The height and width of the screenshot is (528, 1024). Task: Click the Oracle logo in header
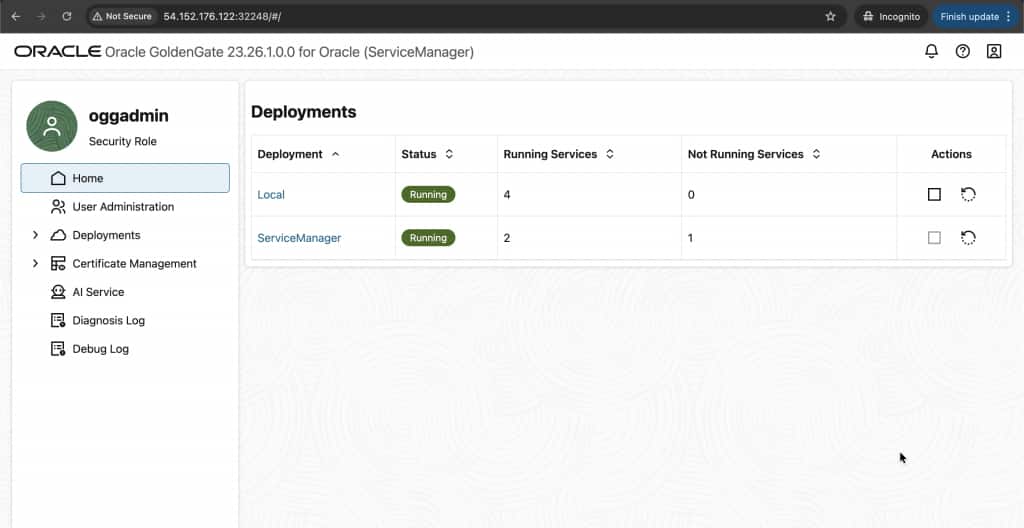tap(57, 52)
